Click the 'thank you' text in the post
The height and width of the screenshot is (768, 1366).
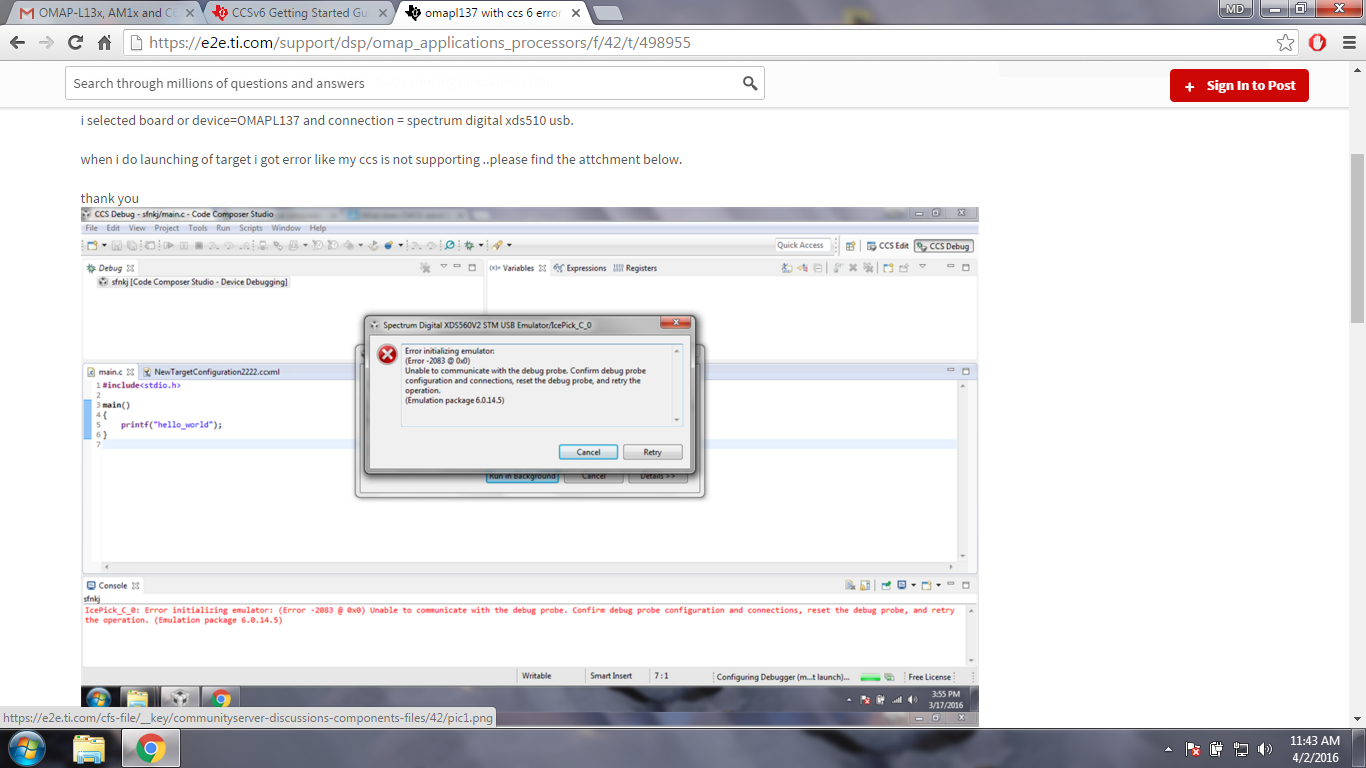click(110, 198)
